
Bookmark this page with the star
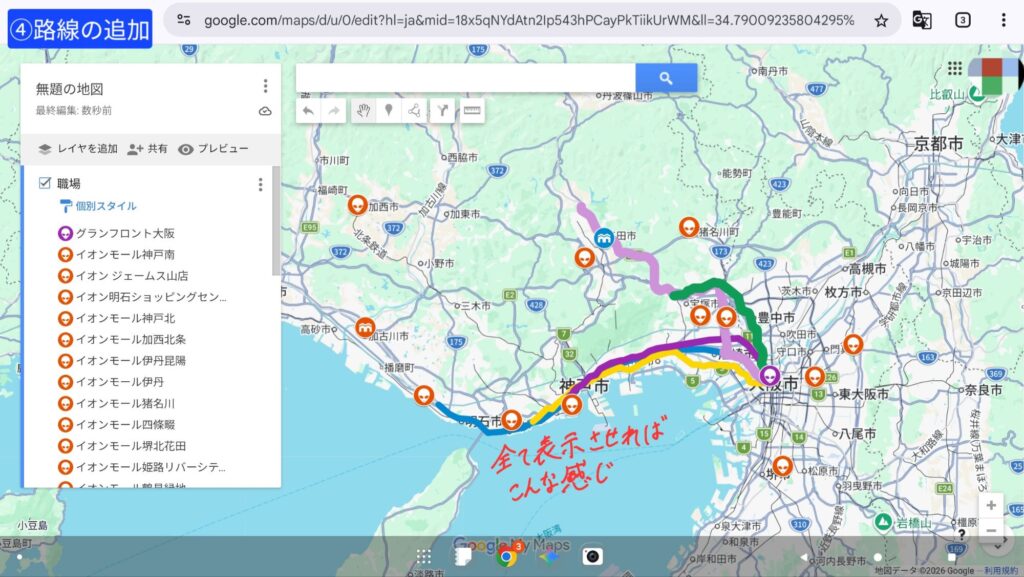tap(880, 20)
